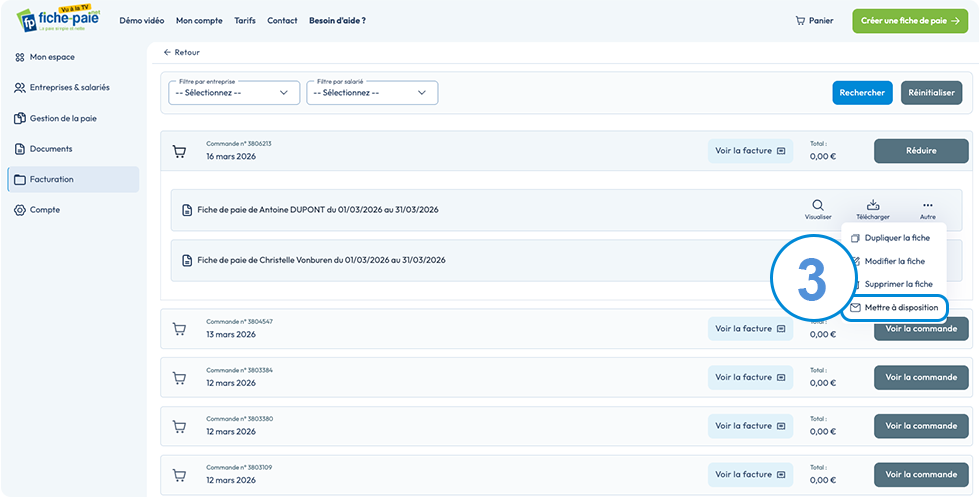Expand Filtre par salarié dropdown
Viewport: 980px width, 500px height.
pyautogui.click(x=372, y=92)
